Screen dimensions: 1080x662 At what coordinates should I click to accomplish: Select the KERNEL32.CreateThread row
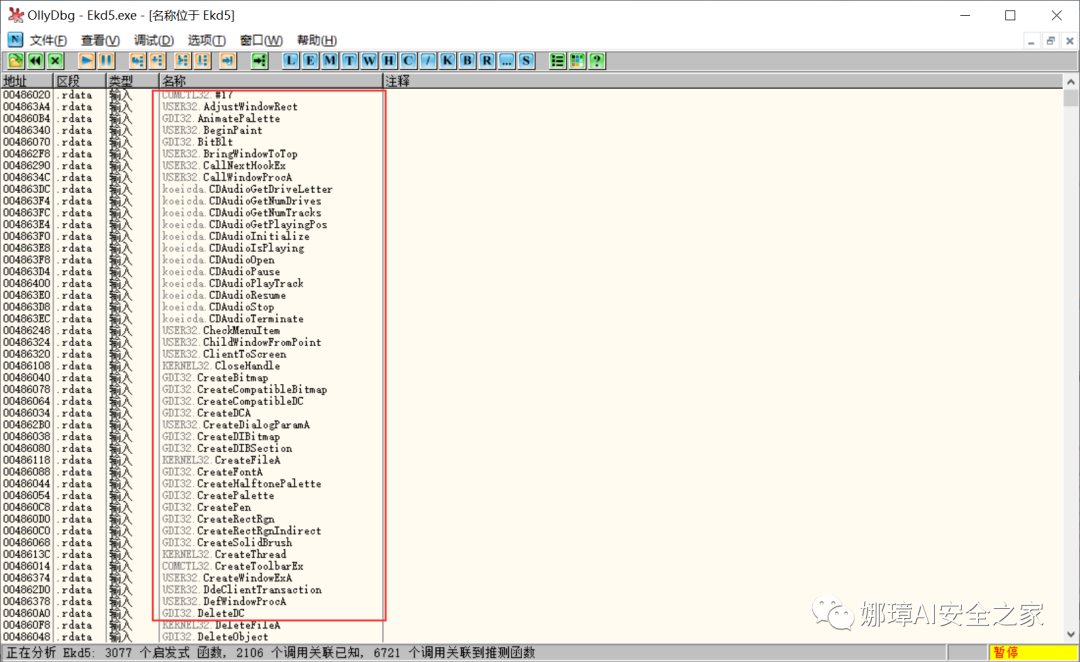[x=532, y=554]
